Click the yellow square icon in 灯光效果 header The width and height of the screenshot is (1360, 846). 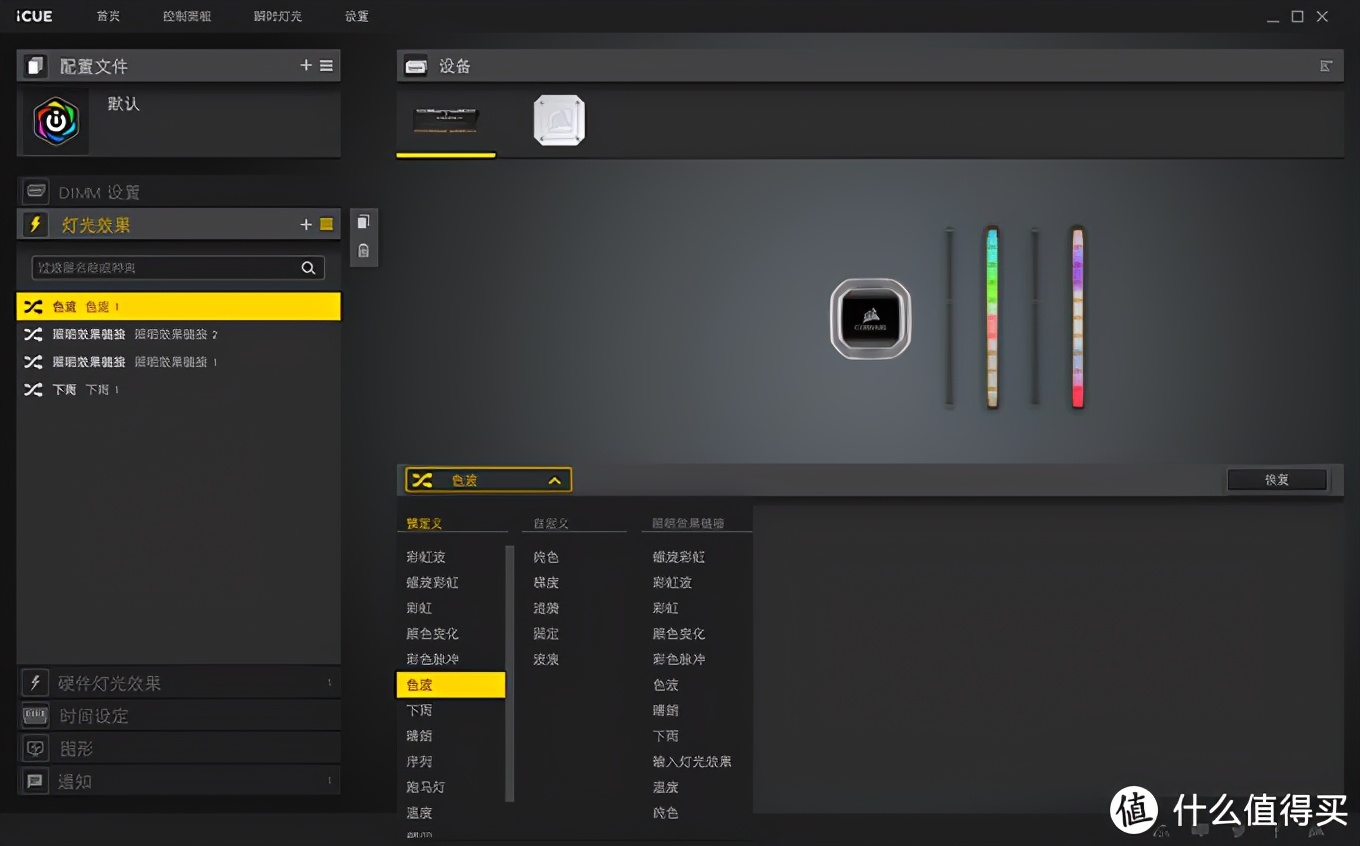pyautogui.click(x=326, y=225)
